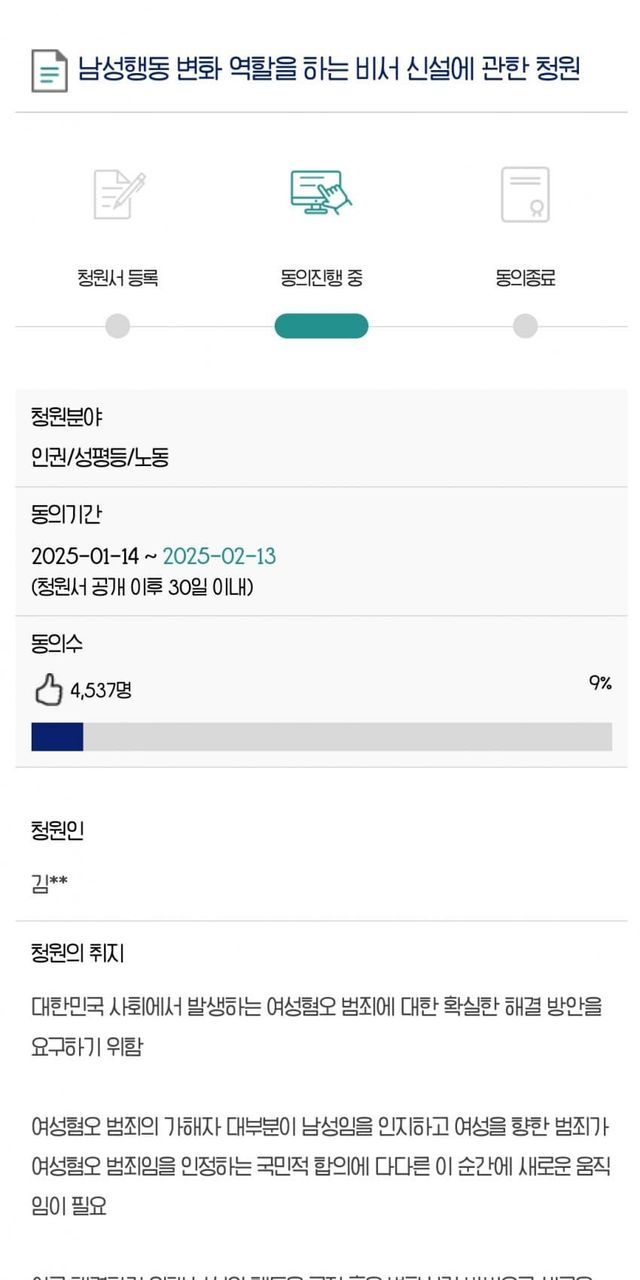This screenshot has height=1280, width=640.
Task: Select the 동의진행 중 step label
Action: (321, 278)
